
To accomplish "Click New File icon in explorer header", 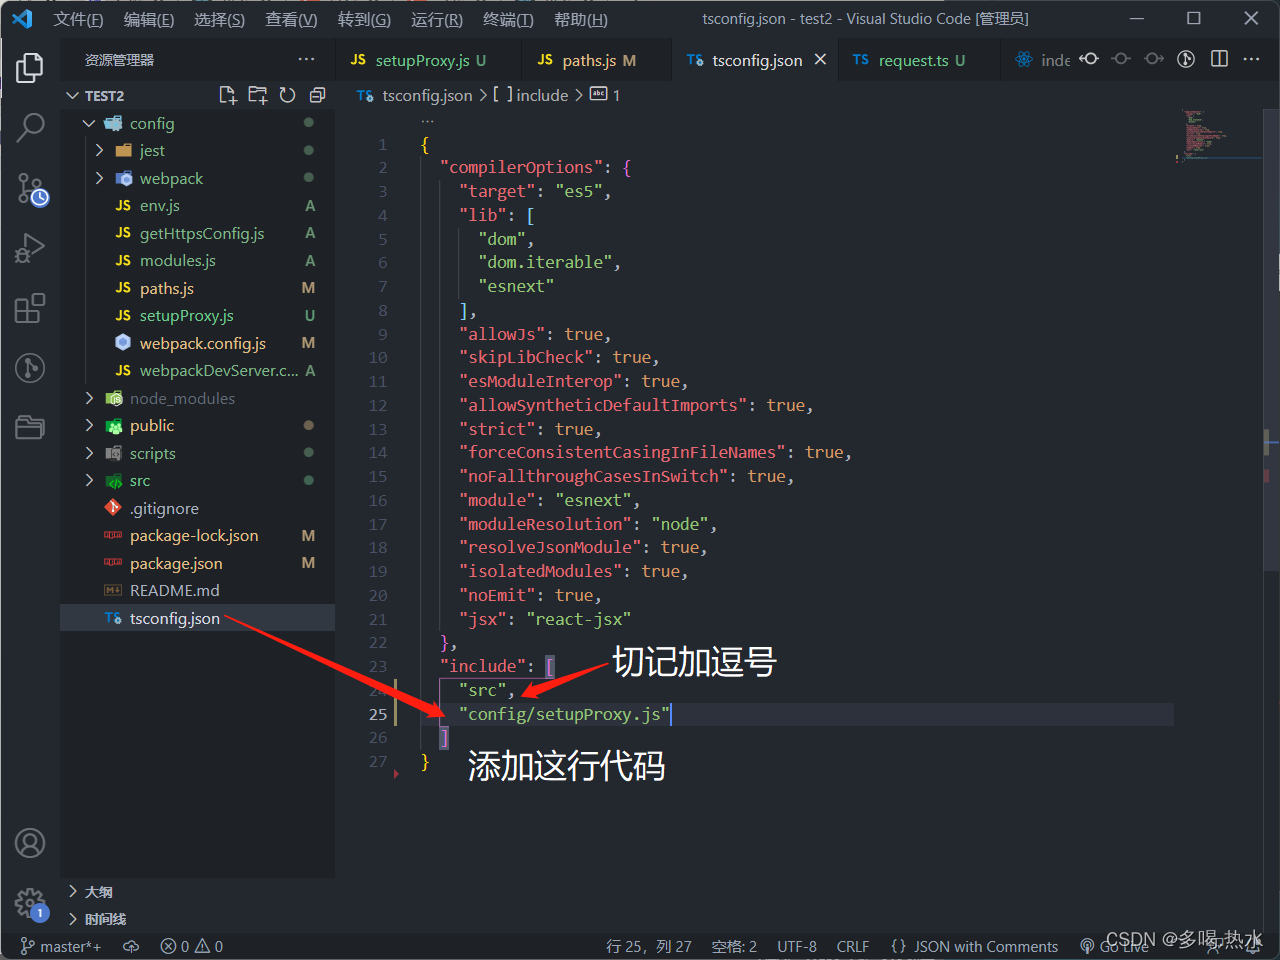I will pos(228,95).
